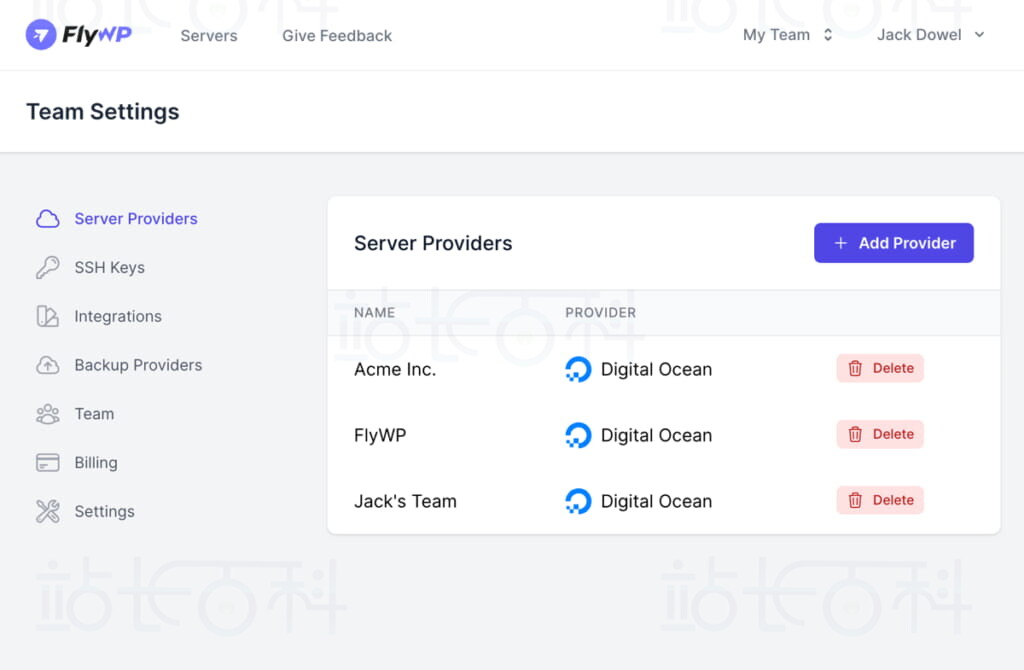Image resolution: width=1024 pixels, height=670 pixels.
Task: Click the Digital Ocean logo for Acme Inc.
Action: (578, 369)
